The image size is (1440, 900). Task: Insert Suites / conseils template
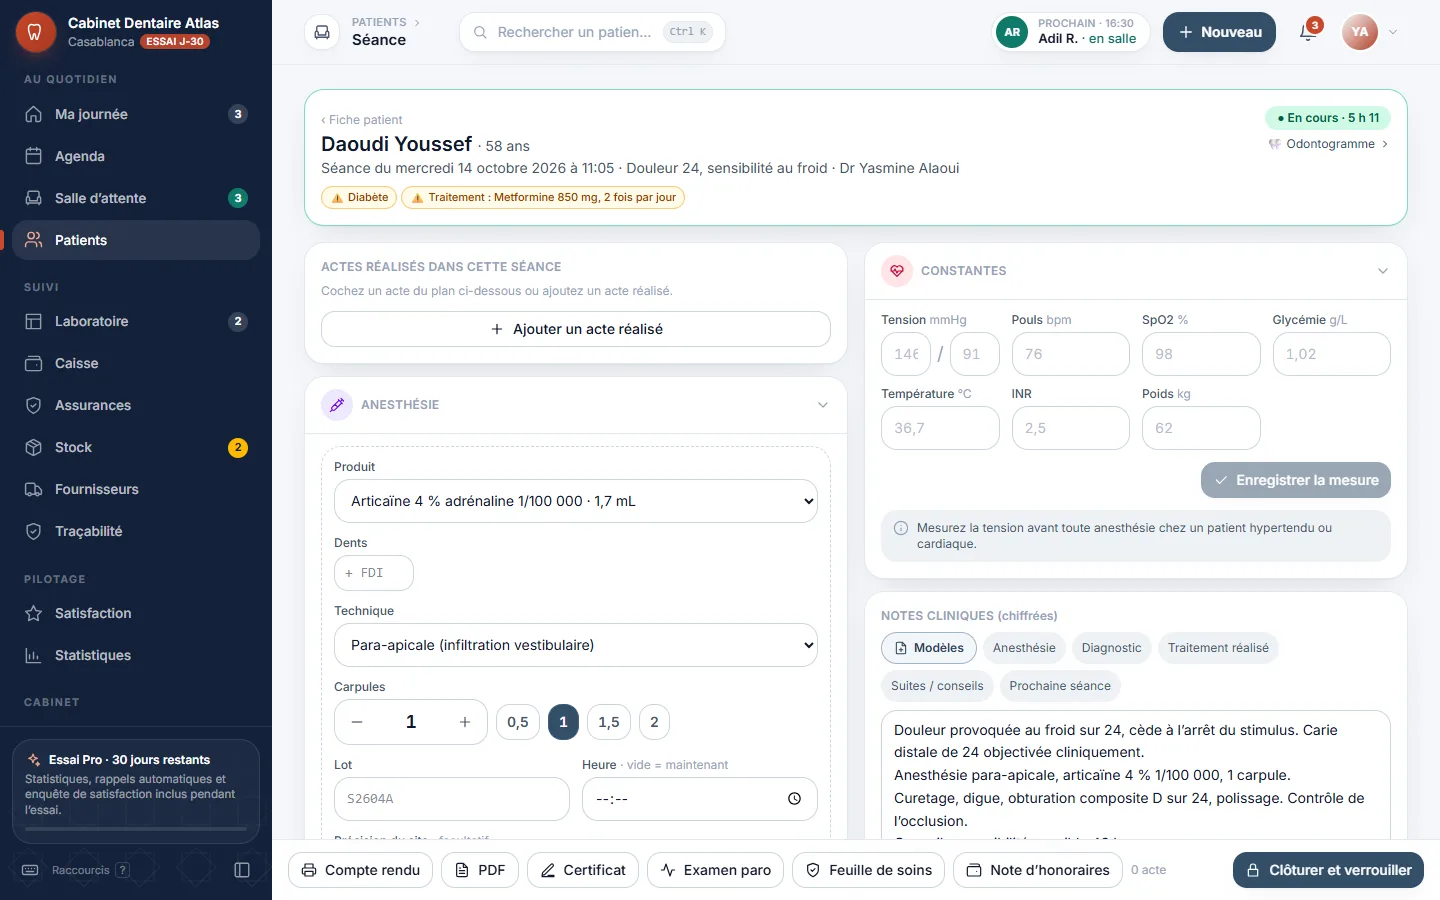(x=937, y=686)
